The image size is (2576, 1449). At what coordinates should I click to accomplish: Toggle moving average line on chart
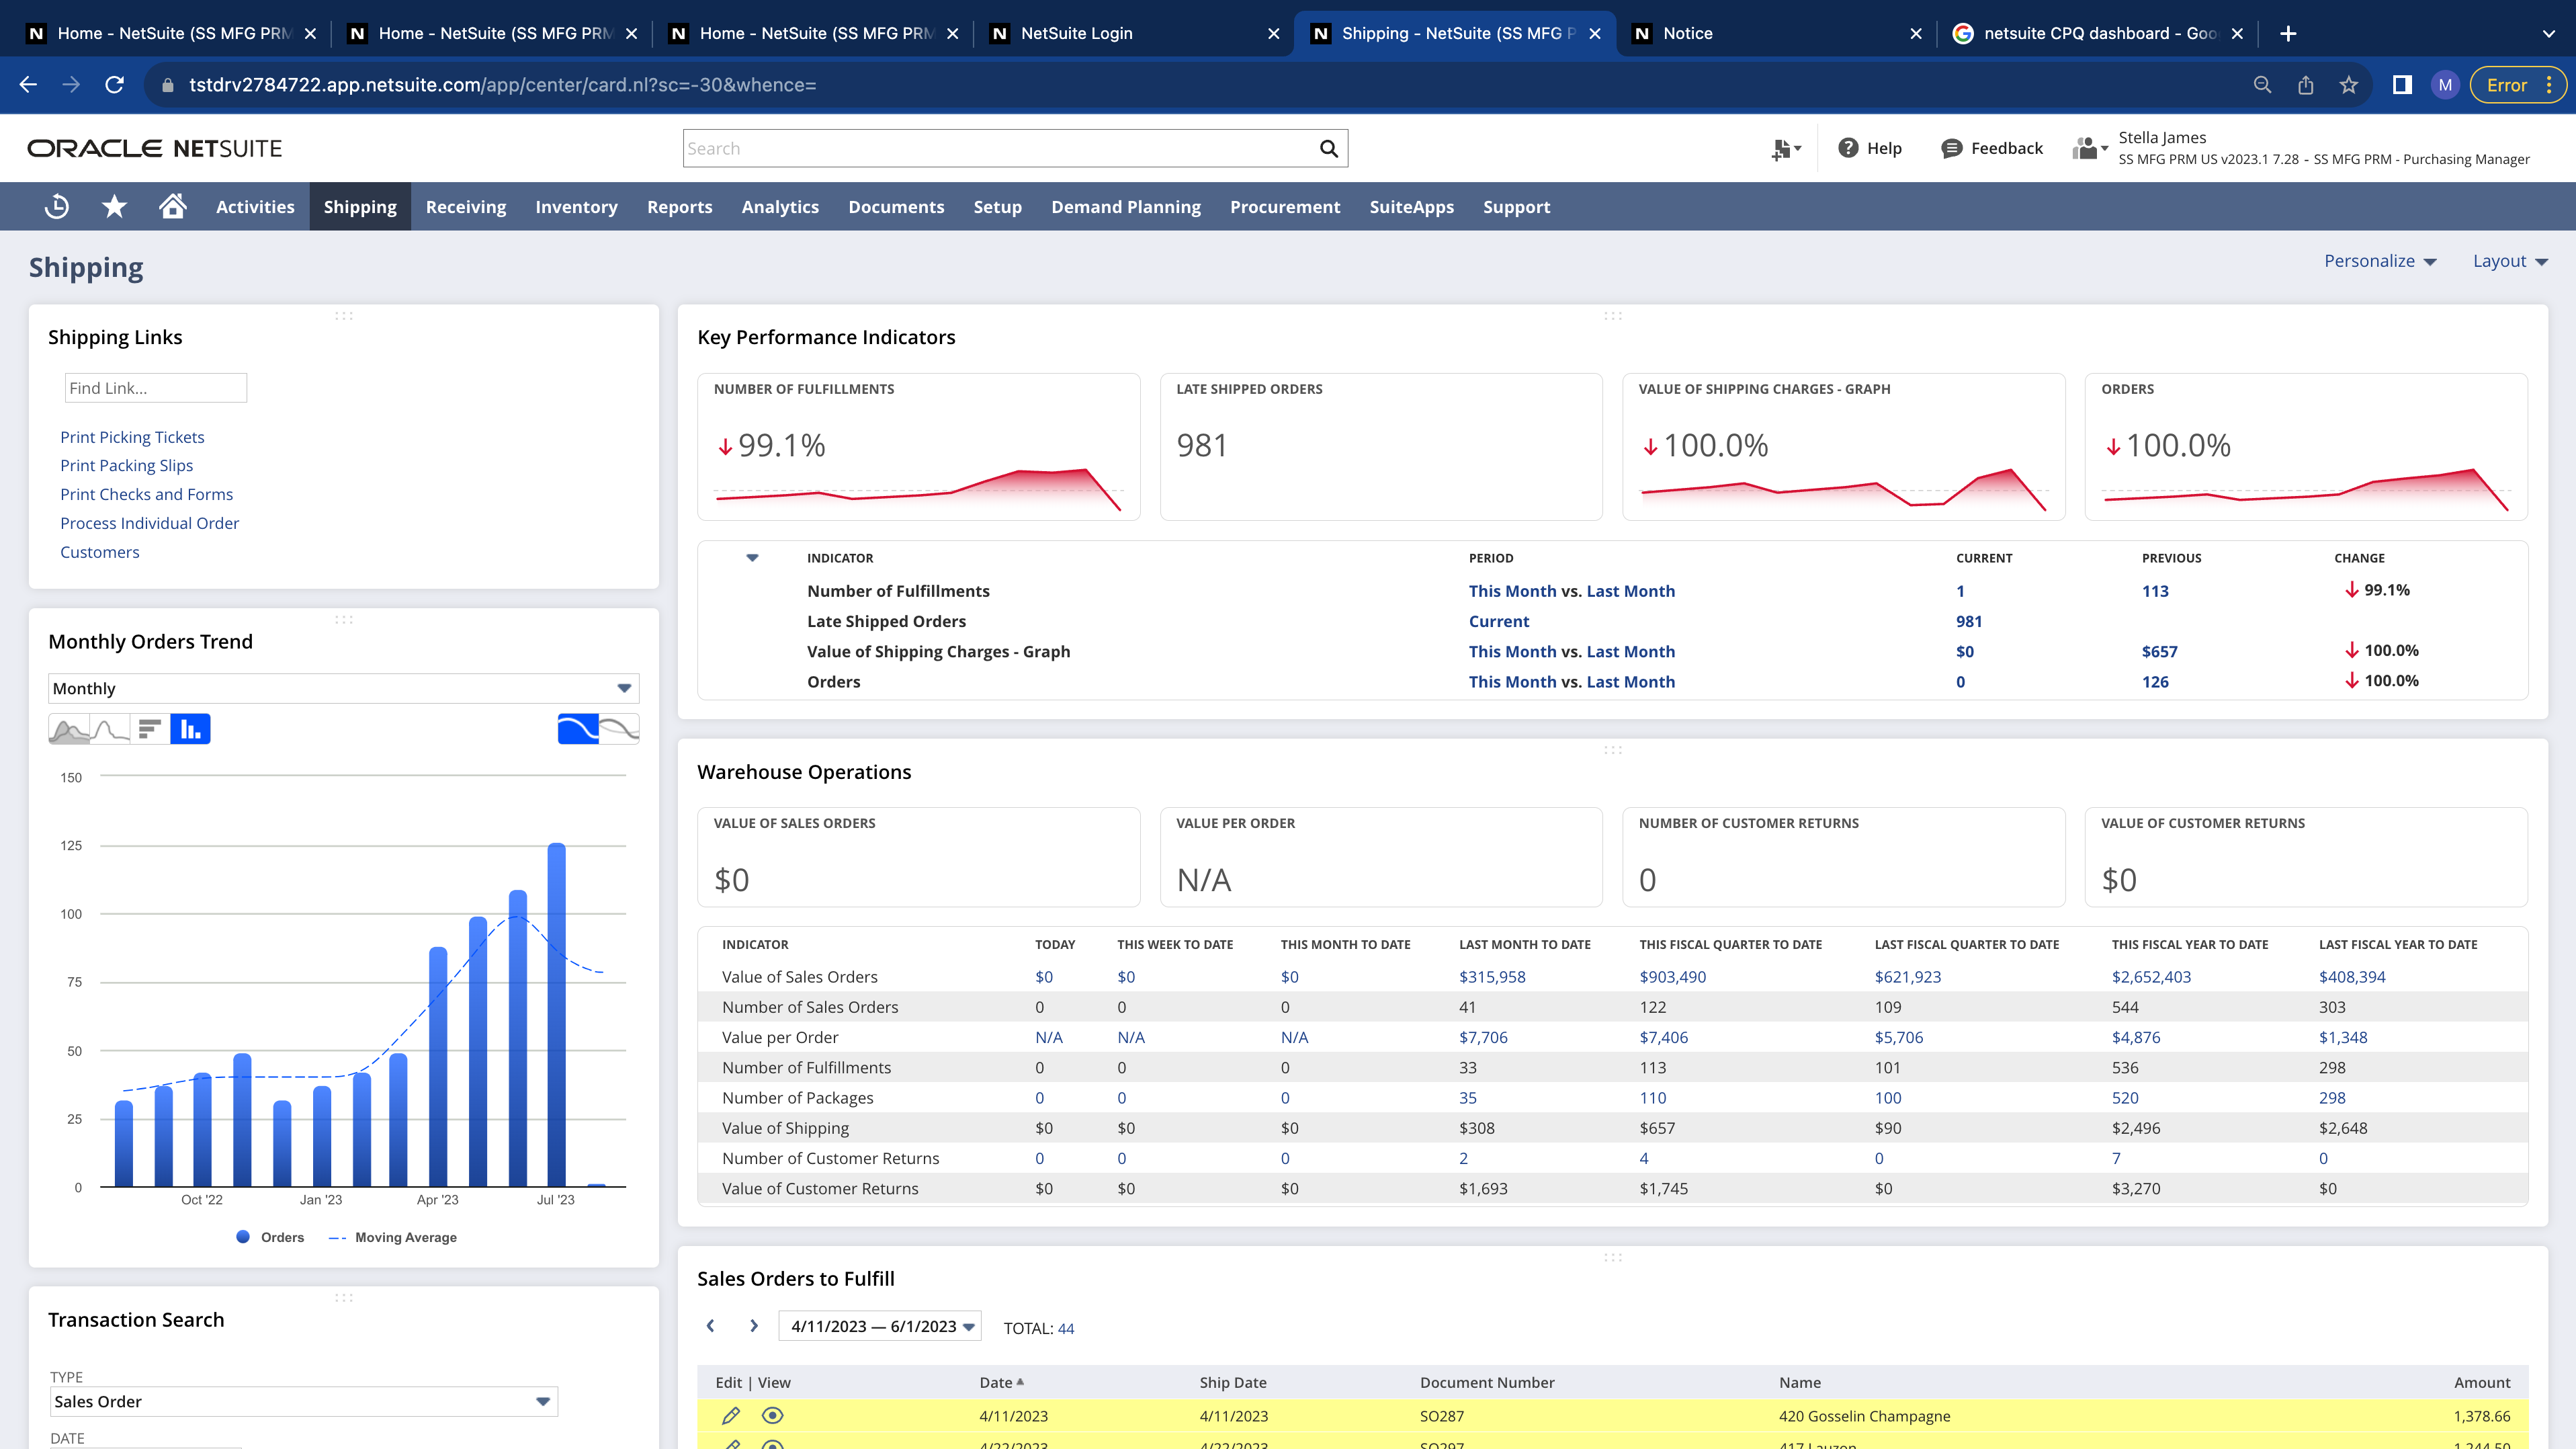coord(578,729)
